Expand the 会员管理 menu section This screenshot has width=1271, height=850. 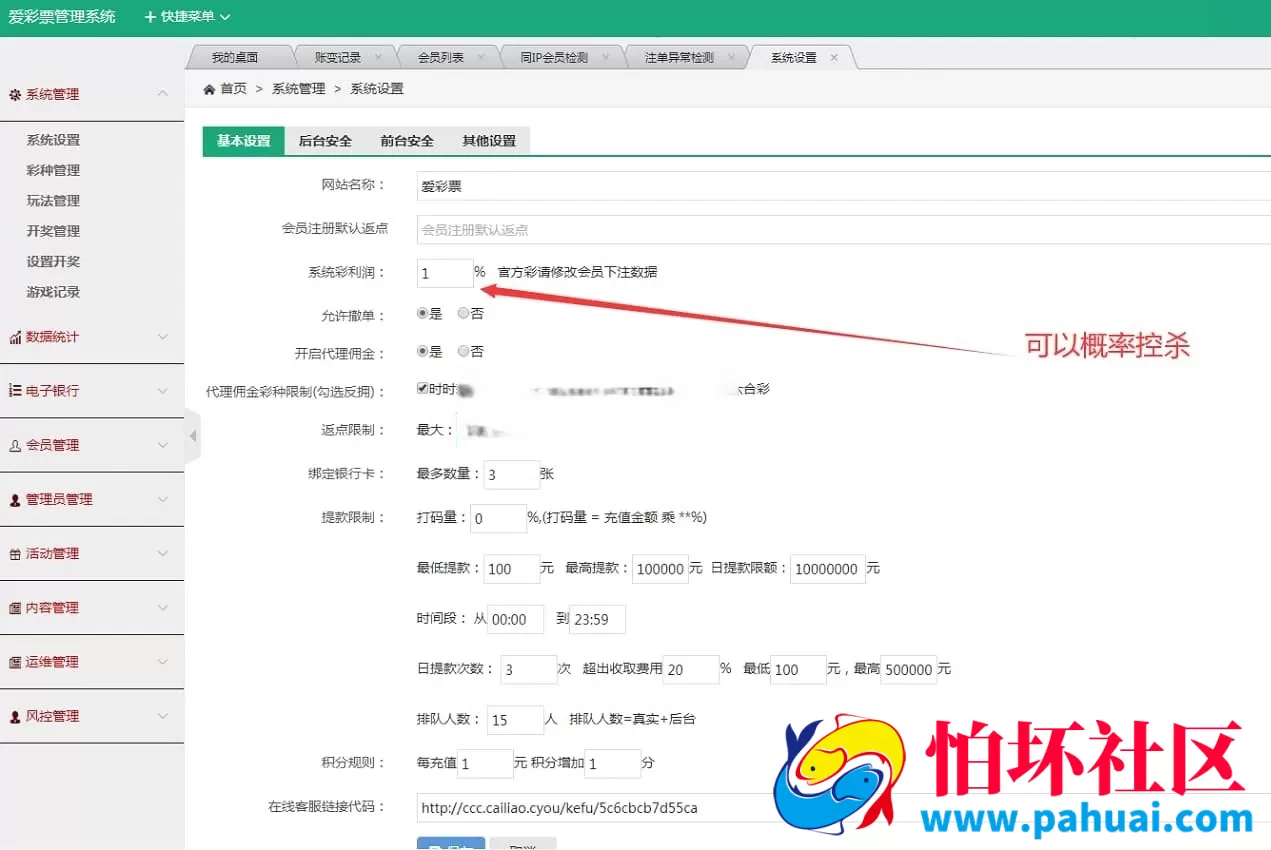point(90,445)
